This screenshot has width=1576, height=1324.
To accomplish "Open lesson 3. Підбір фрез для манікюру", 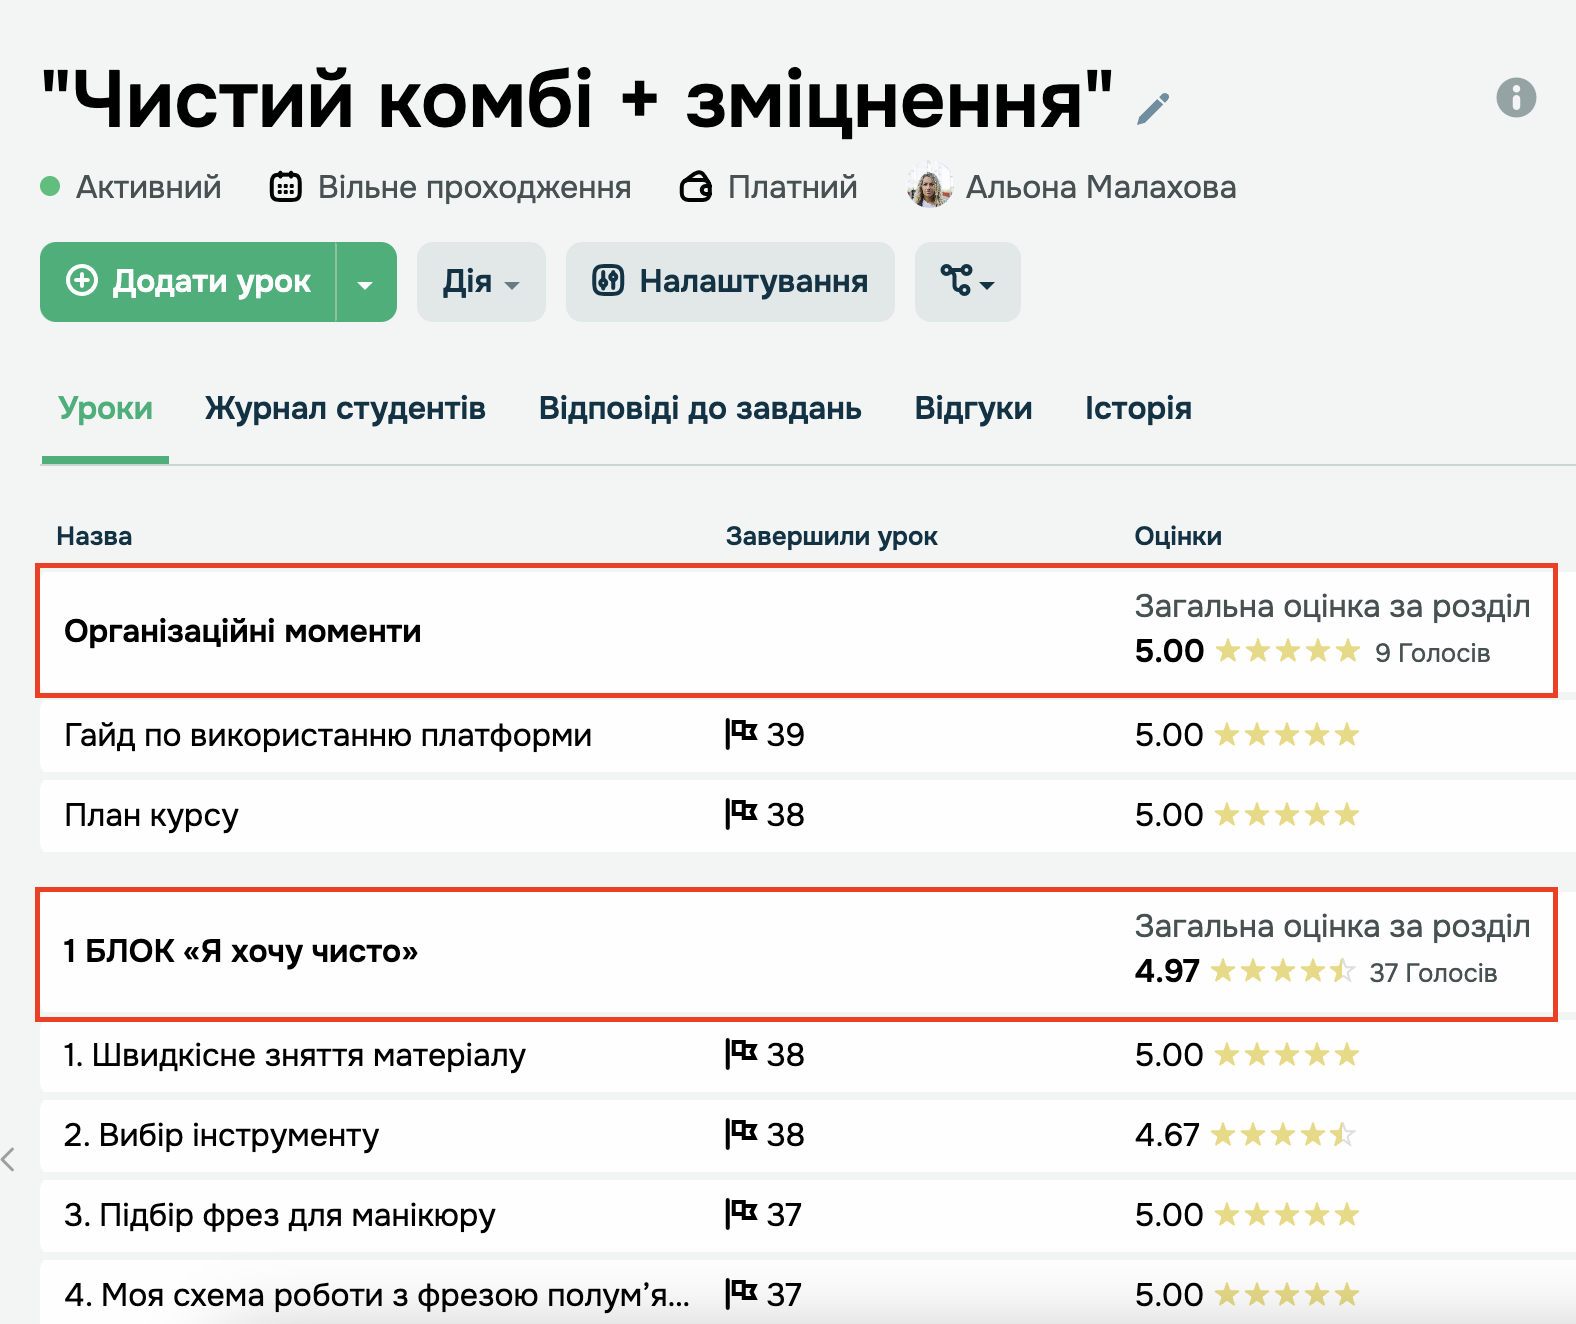I will pos(280,1215).
